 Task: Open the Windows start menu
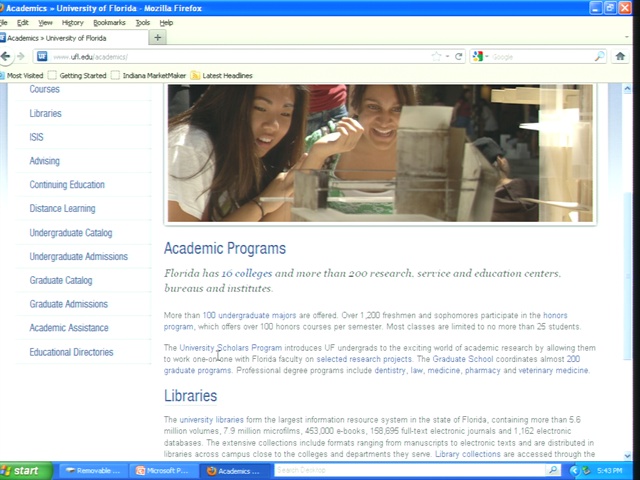click(x=26, y=471)
